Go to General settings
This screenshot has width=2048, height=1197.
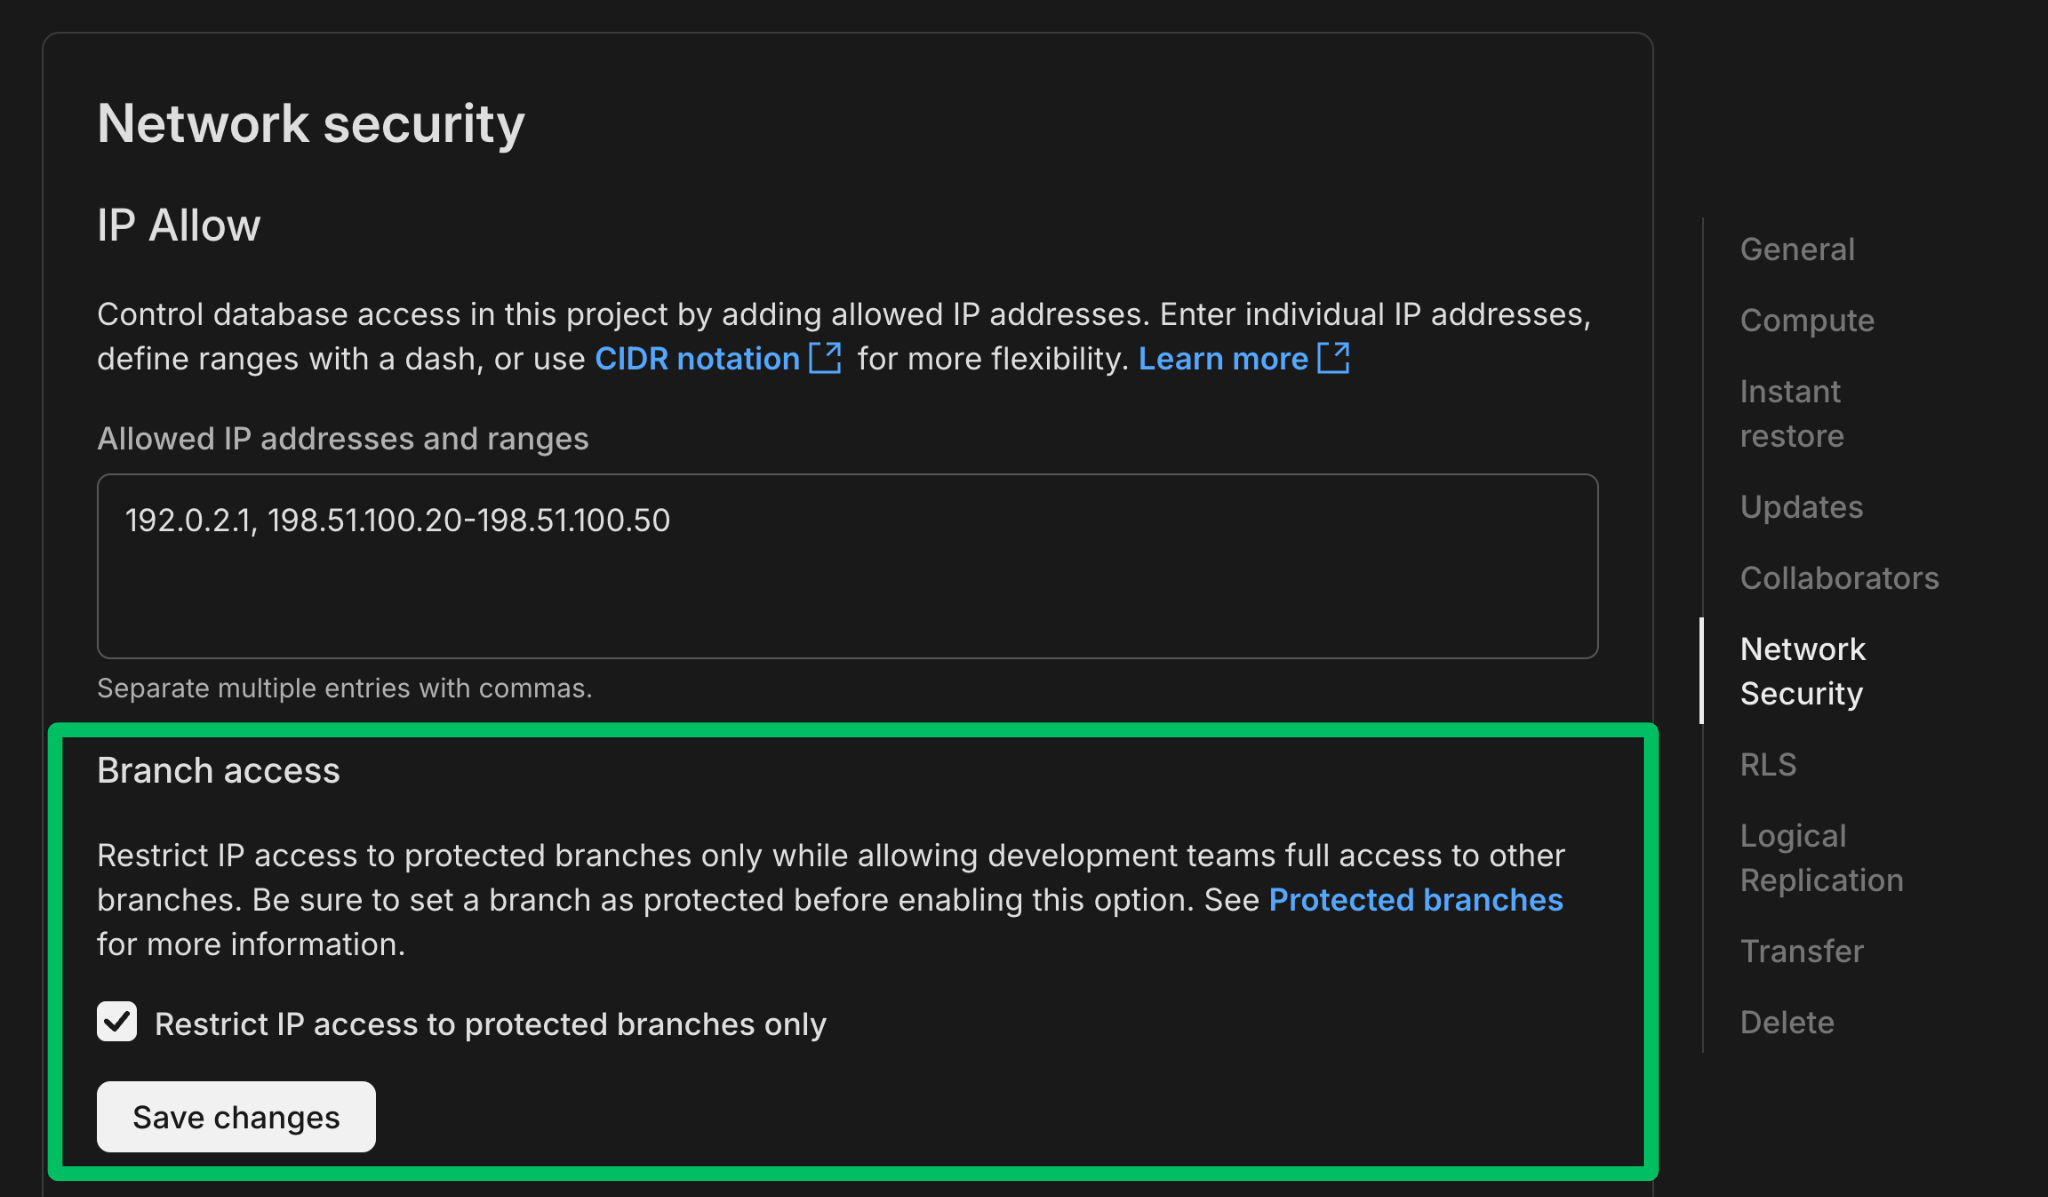click(x=1796, y=249)
